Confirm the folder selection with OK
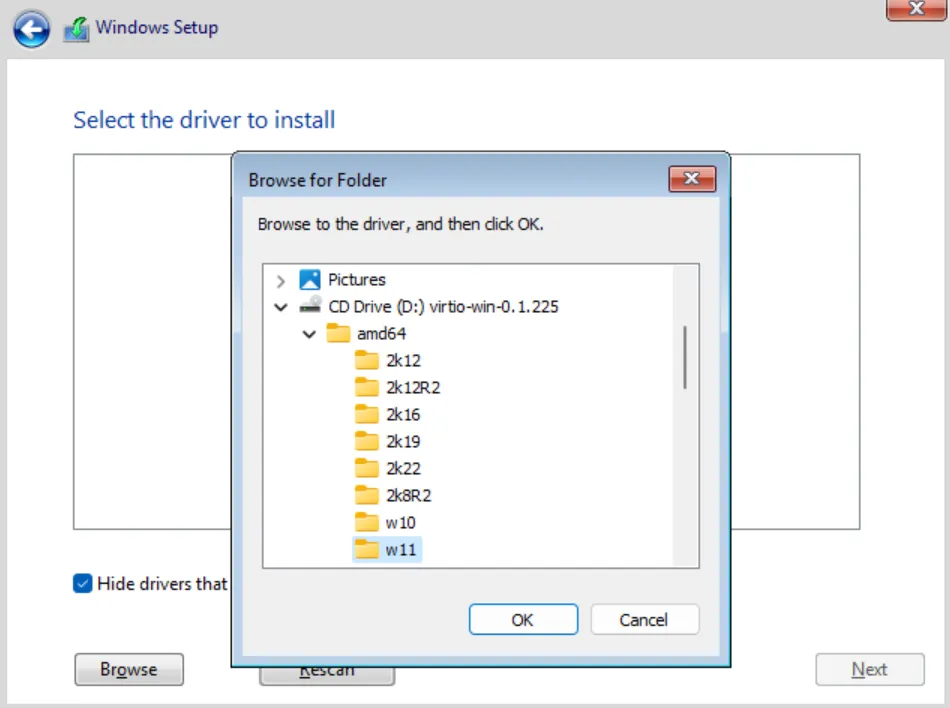950x708 pixels. point(523,619)
